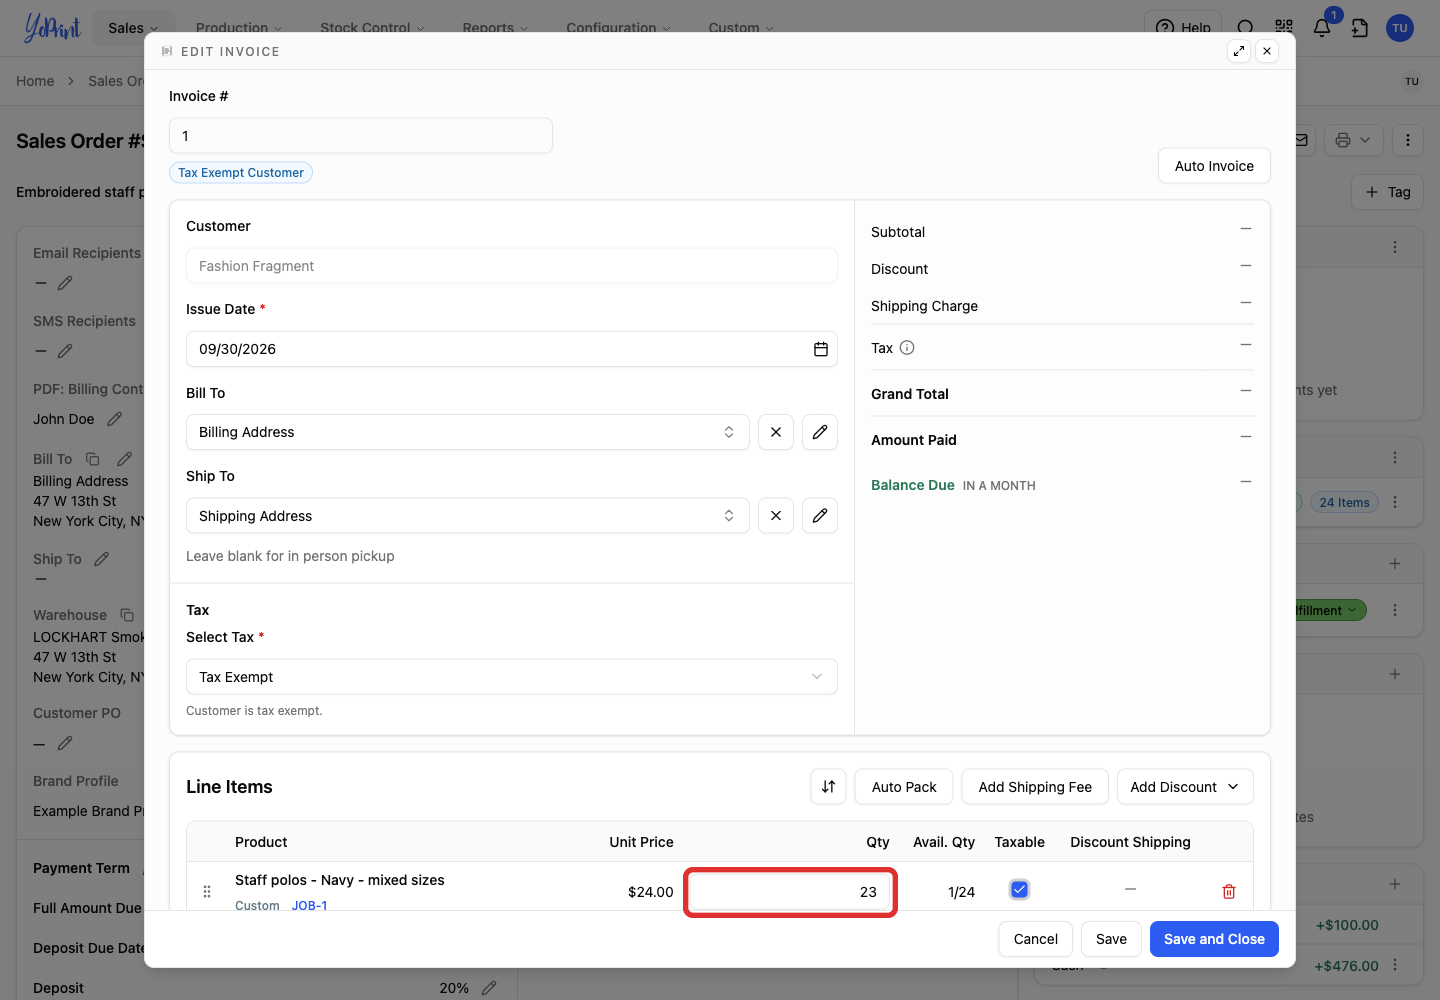
Task: Clear the Ship To shipping address
Action: point(776,516)
